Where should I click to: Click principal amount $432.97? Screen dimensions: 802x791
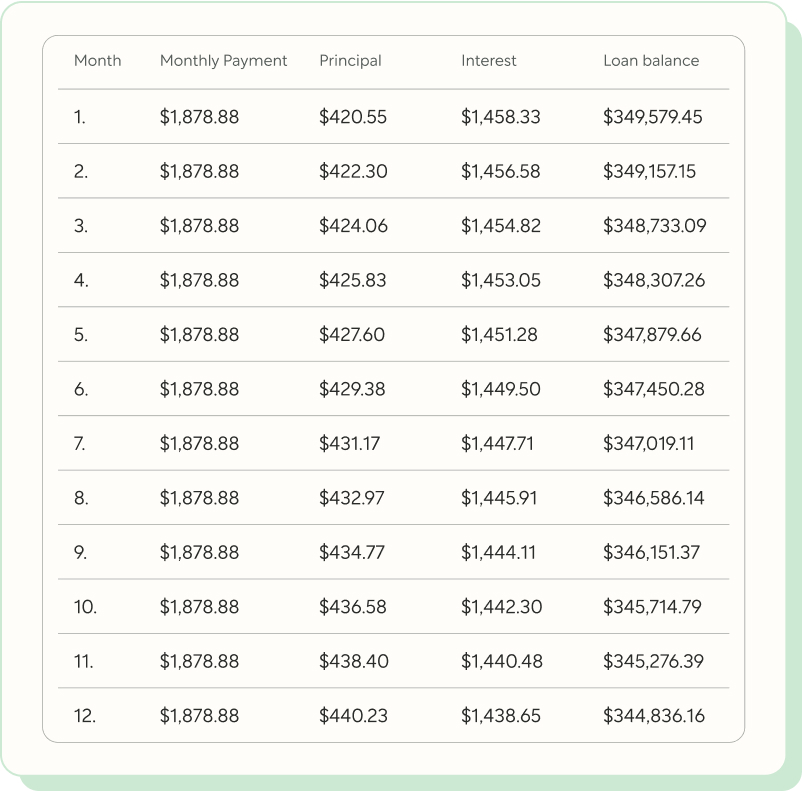(x=351, y=498)
